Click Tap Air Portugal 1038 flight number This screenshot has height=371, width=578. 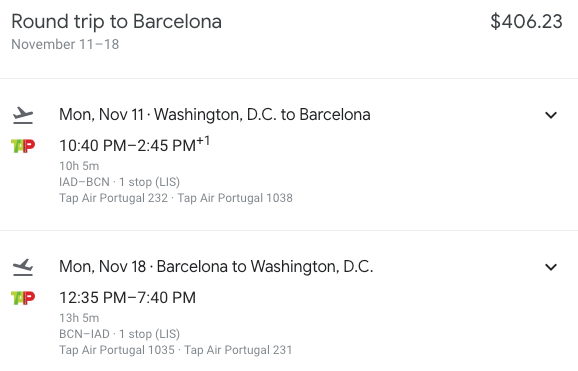[235, 198]
